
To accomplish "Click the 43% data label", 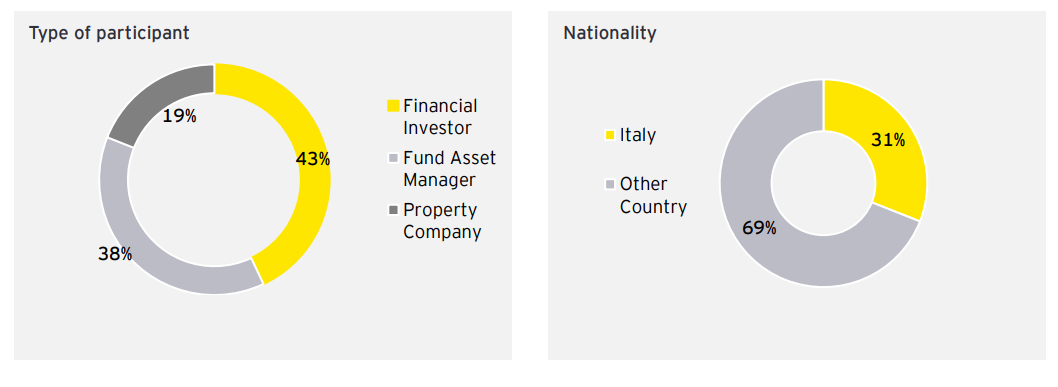I will tap(313, 159).
